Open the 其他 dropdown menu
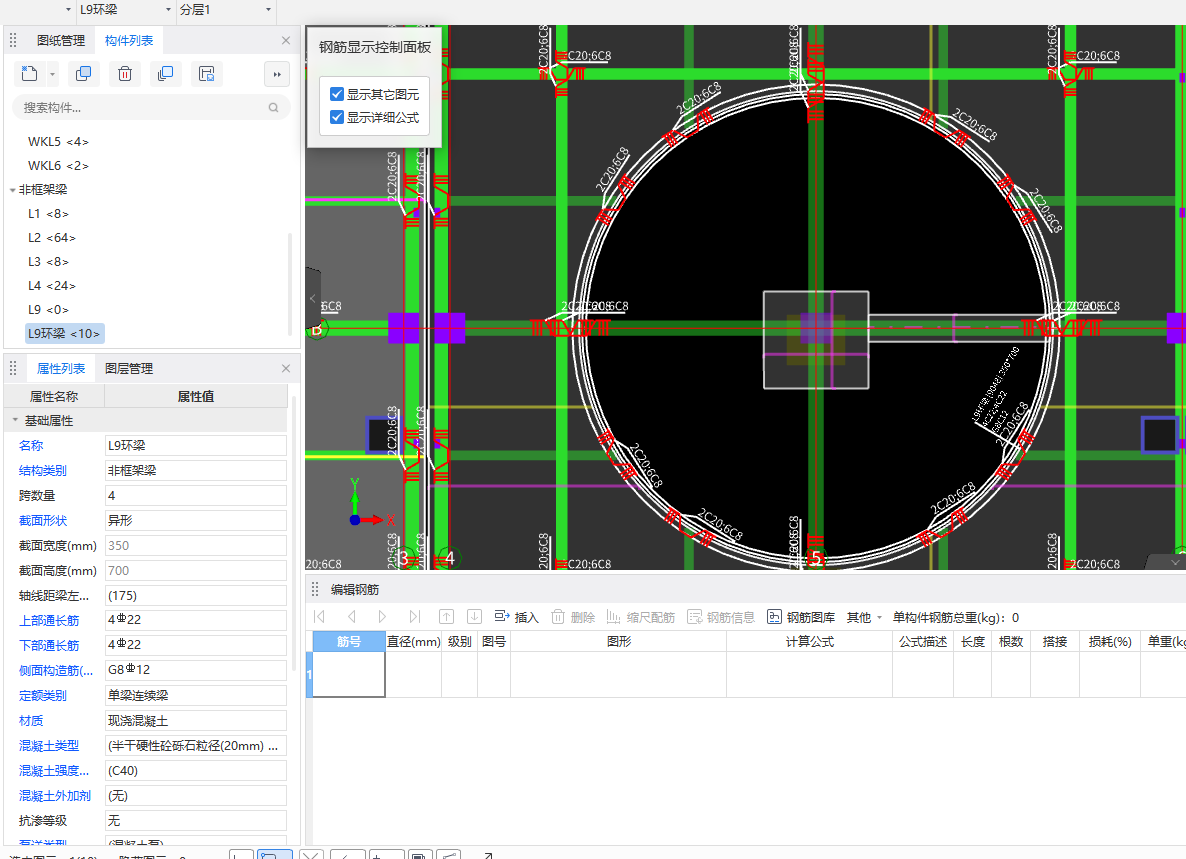Screen dimensions: 1186x859 coord(864,617)
